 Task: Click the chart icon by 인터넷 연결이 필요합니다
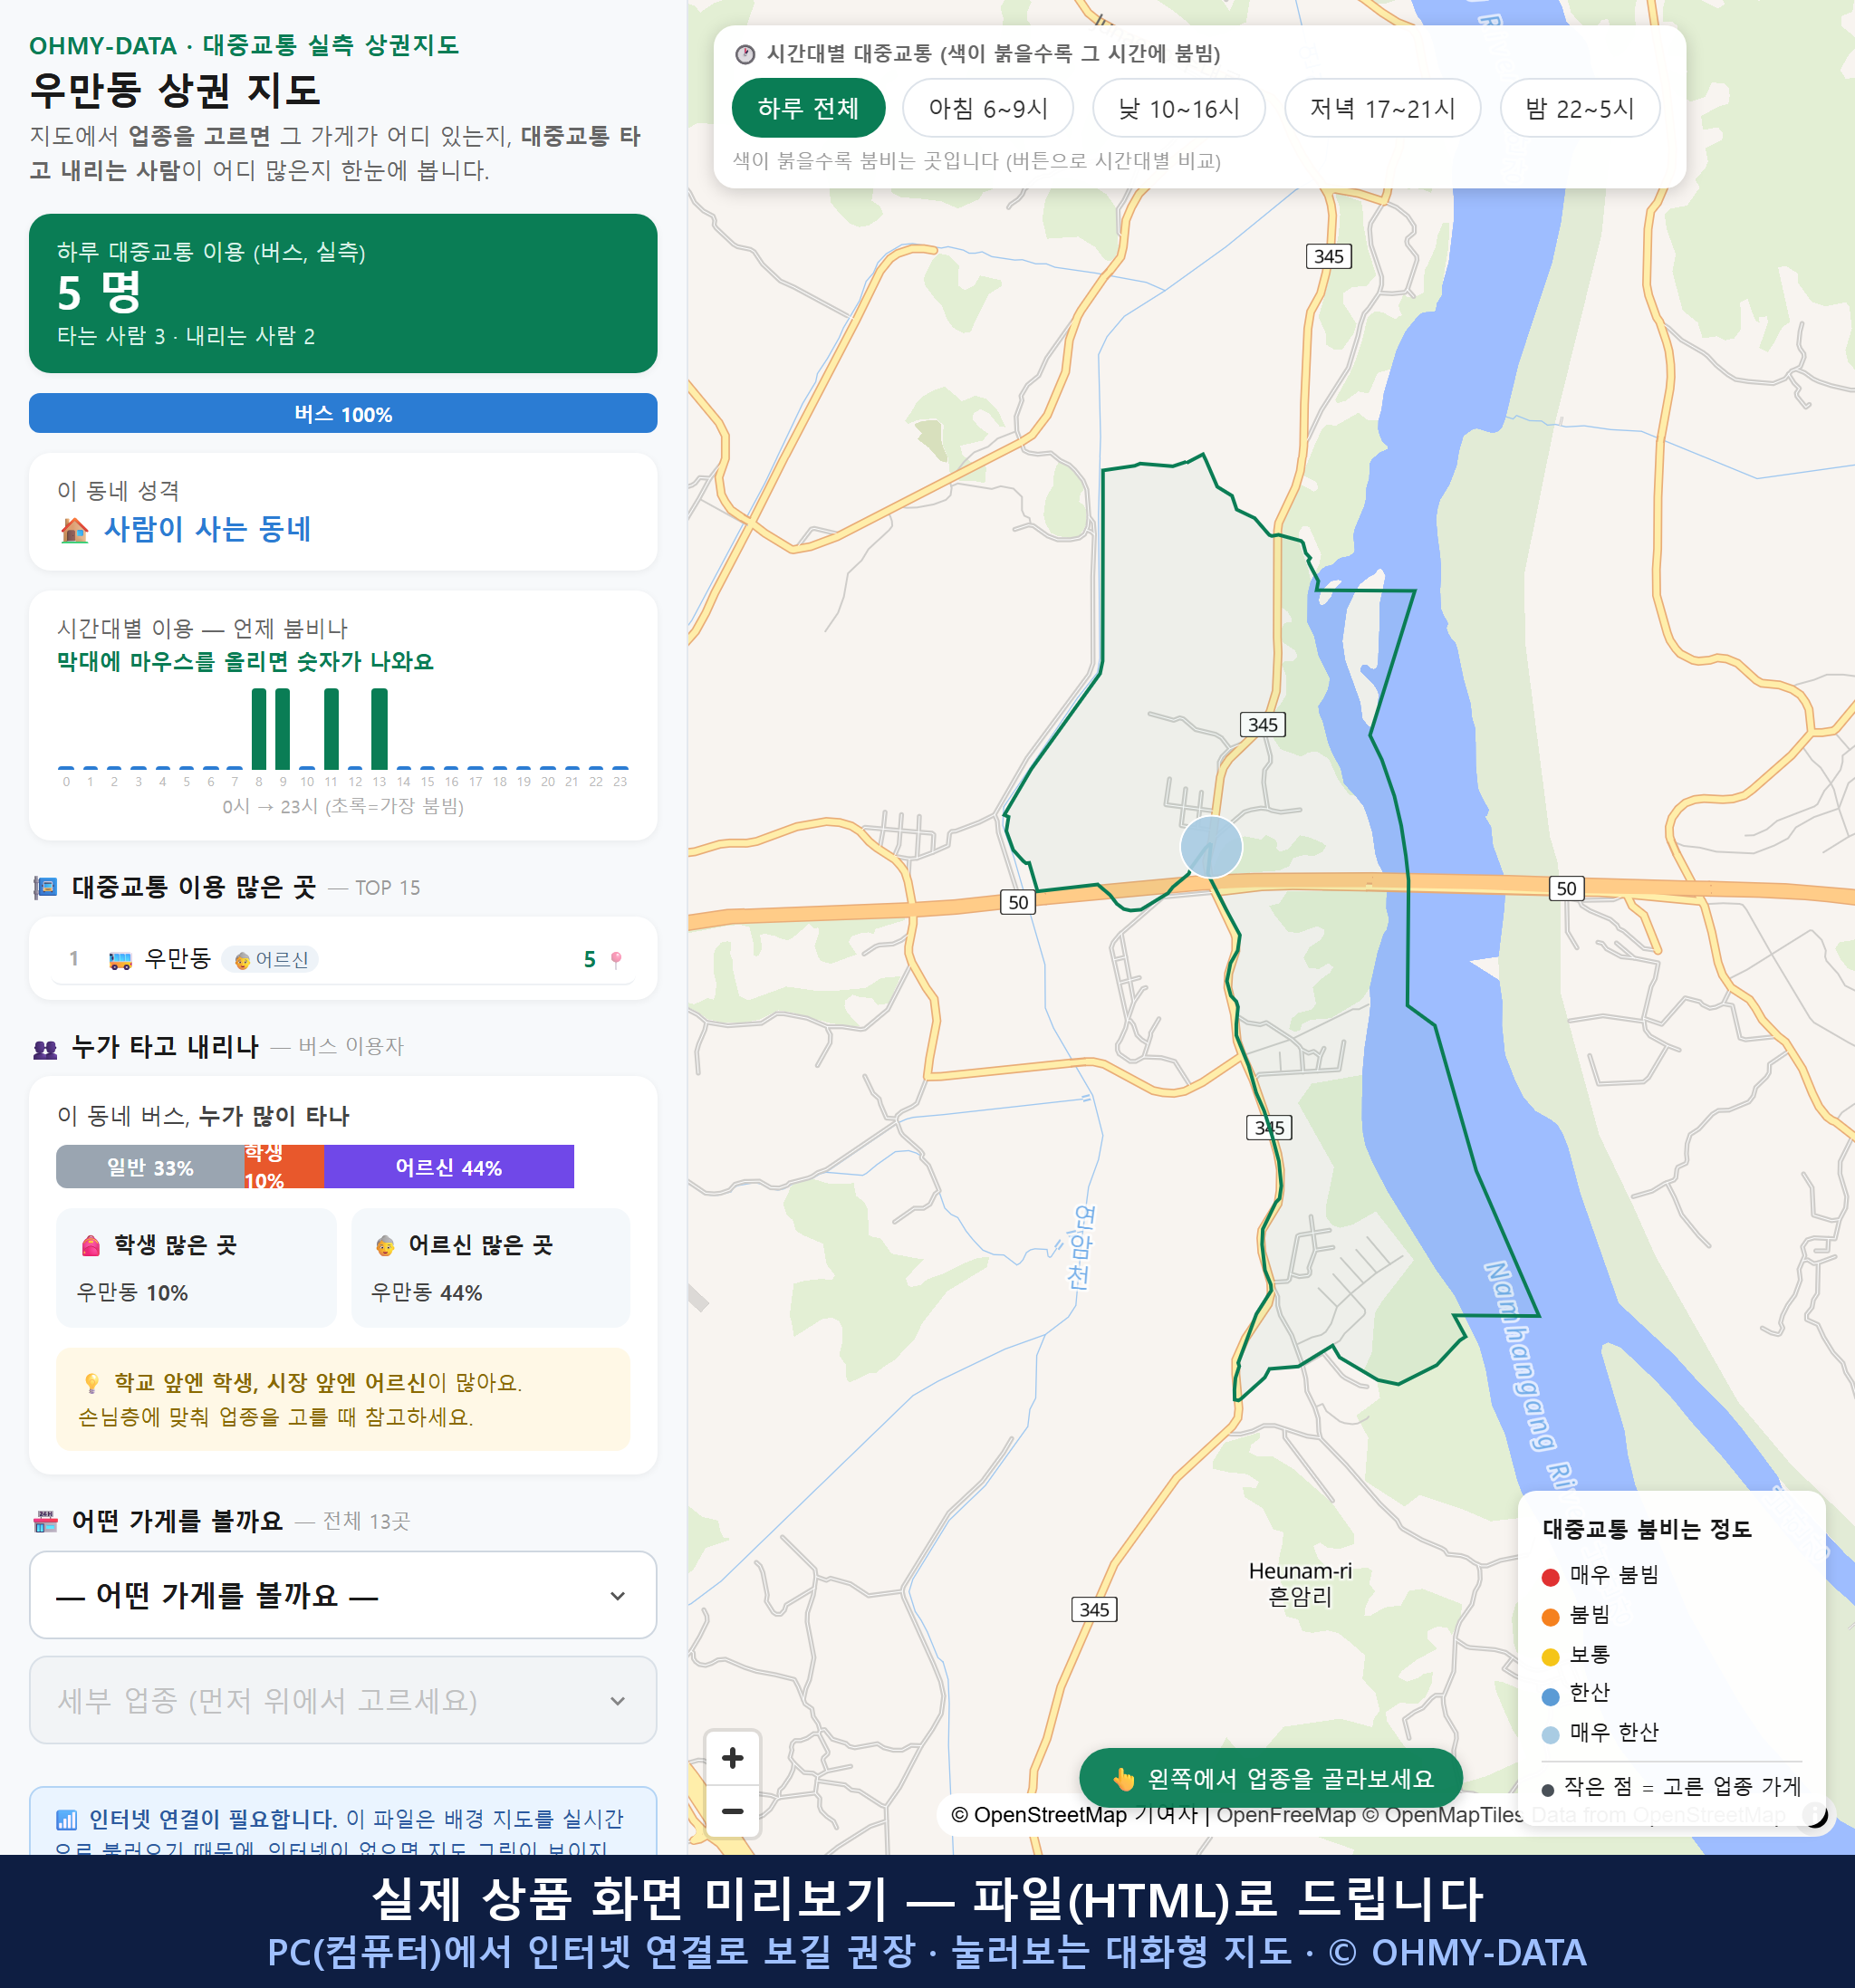pos(66,1820)
